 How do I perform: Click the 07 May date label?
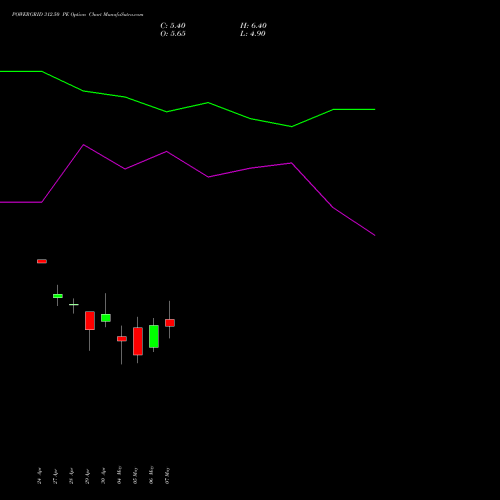tap(167, 475)
